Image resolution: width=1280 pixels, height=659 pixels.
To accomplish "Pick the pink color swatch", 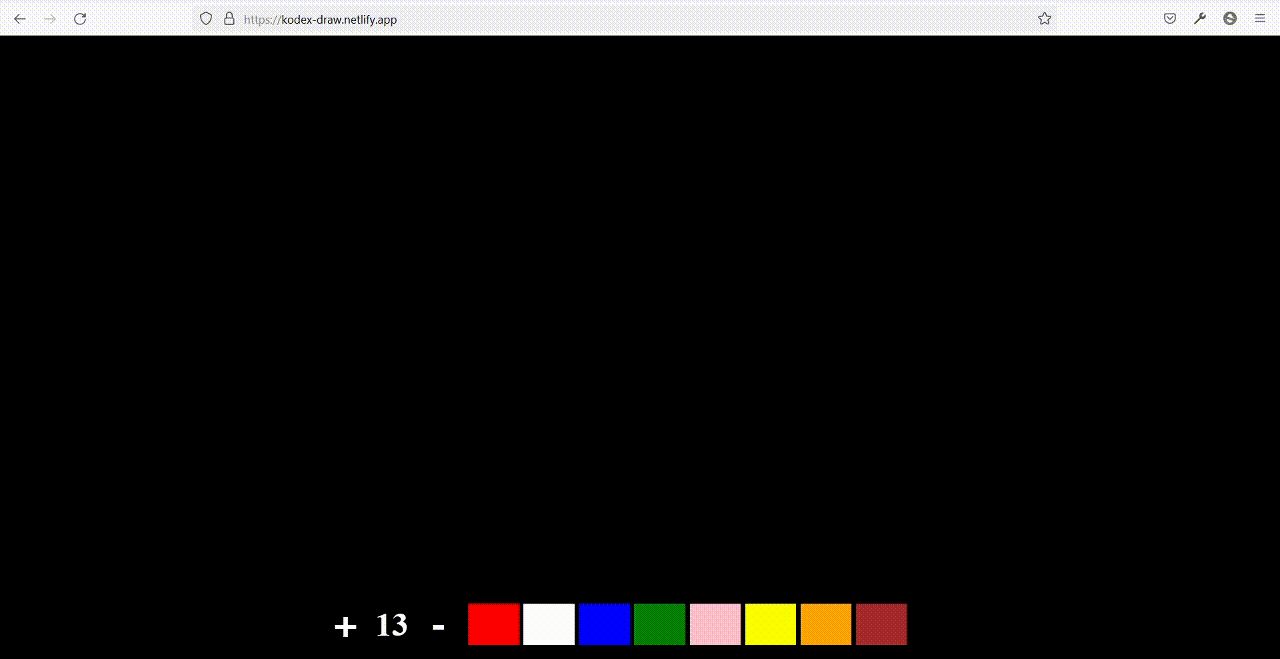I will (x=715, y=624).
